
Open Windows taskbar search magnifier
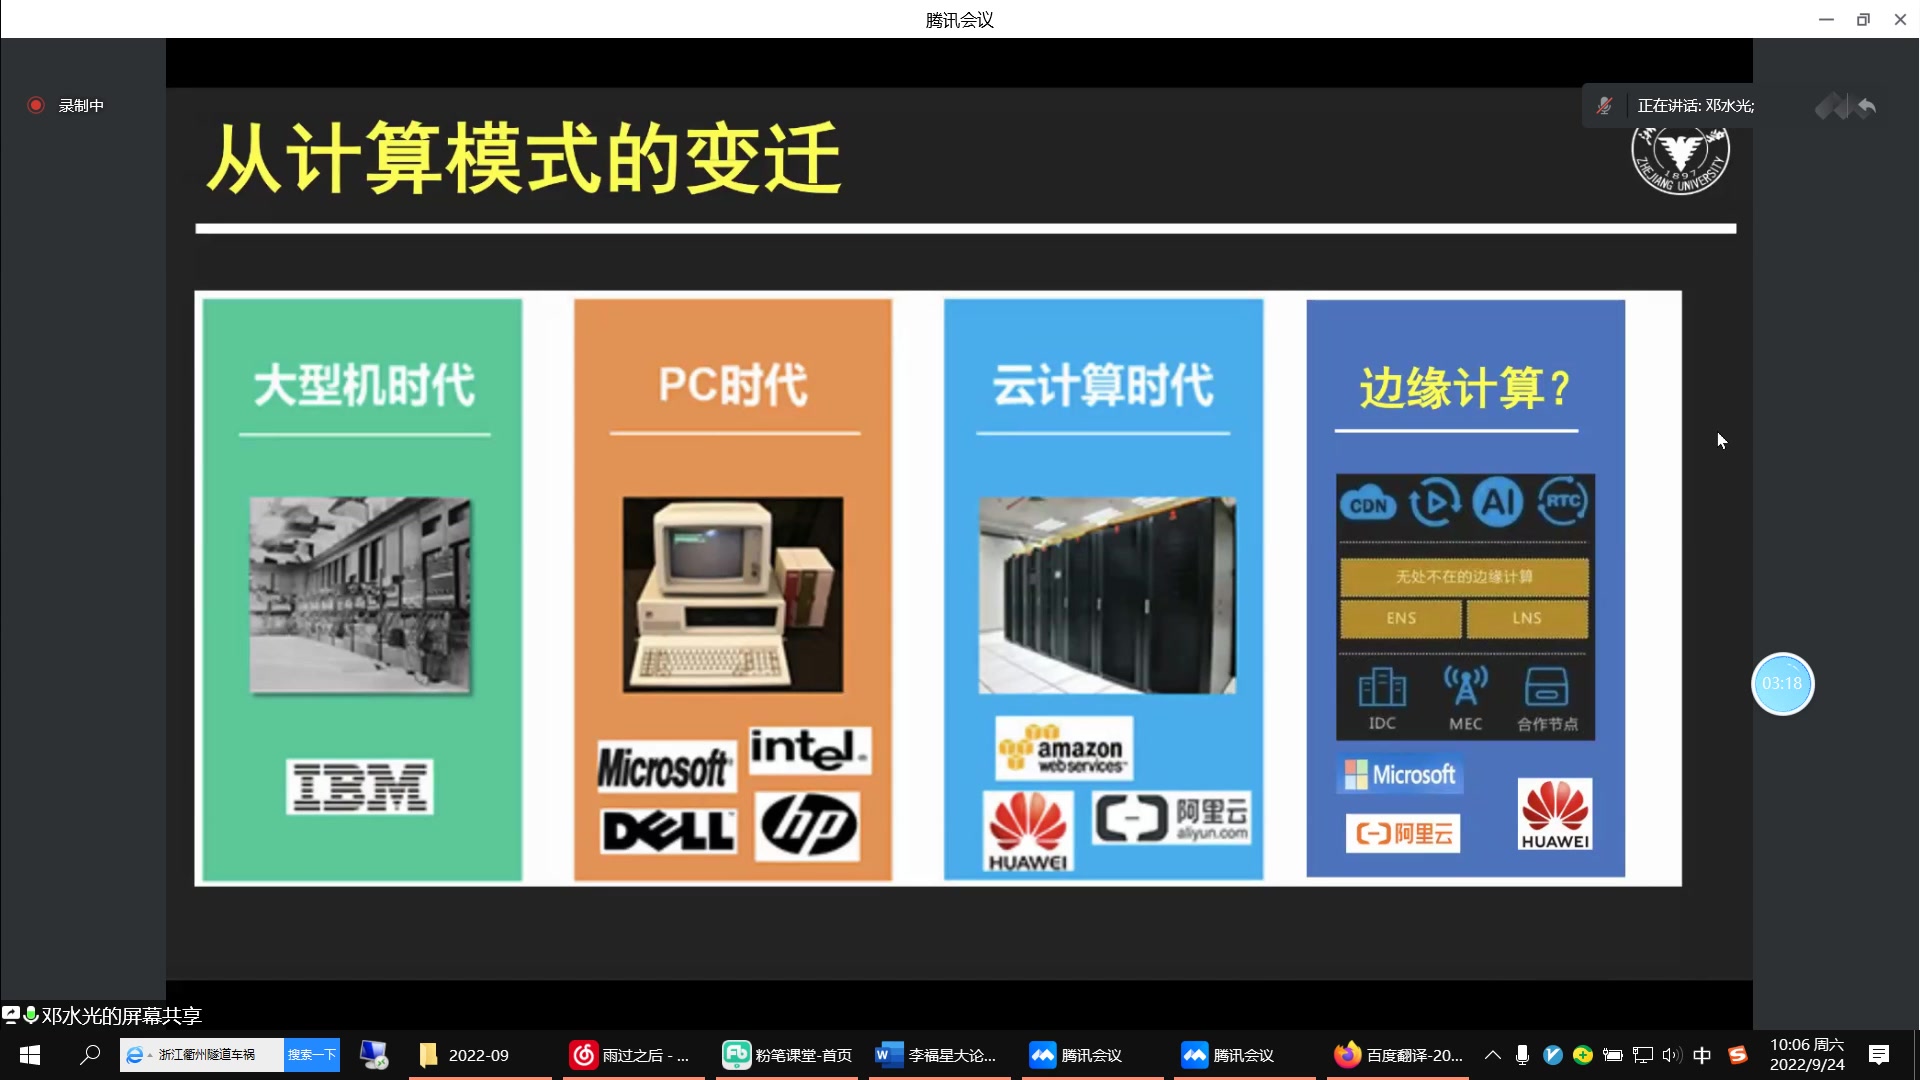click(x=90, y=1055)
